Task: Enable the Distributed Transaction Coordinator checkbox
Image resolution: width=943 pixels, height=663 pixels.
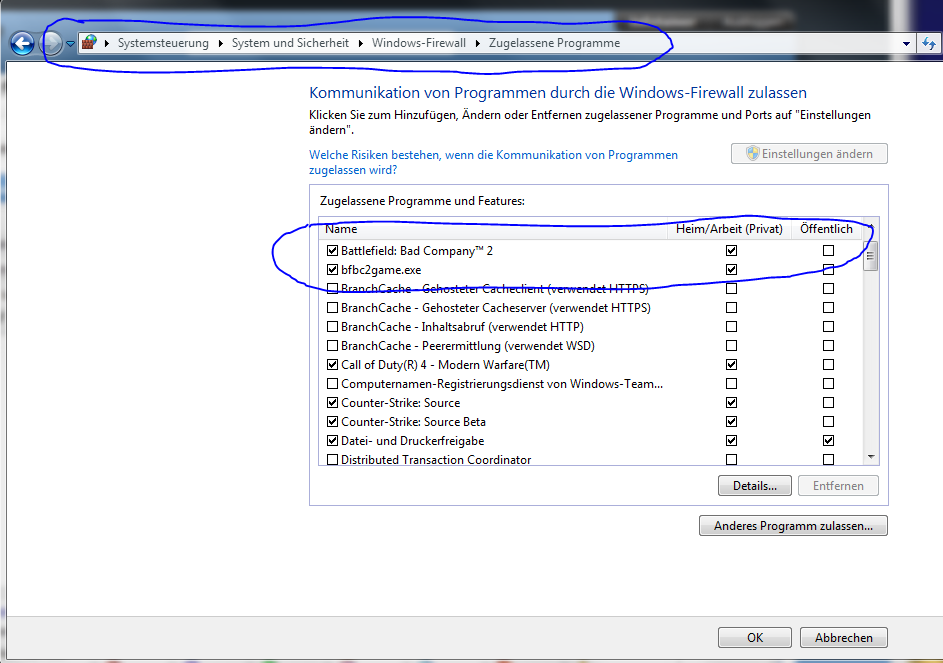Action: pos(332,460)
